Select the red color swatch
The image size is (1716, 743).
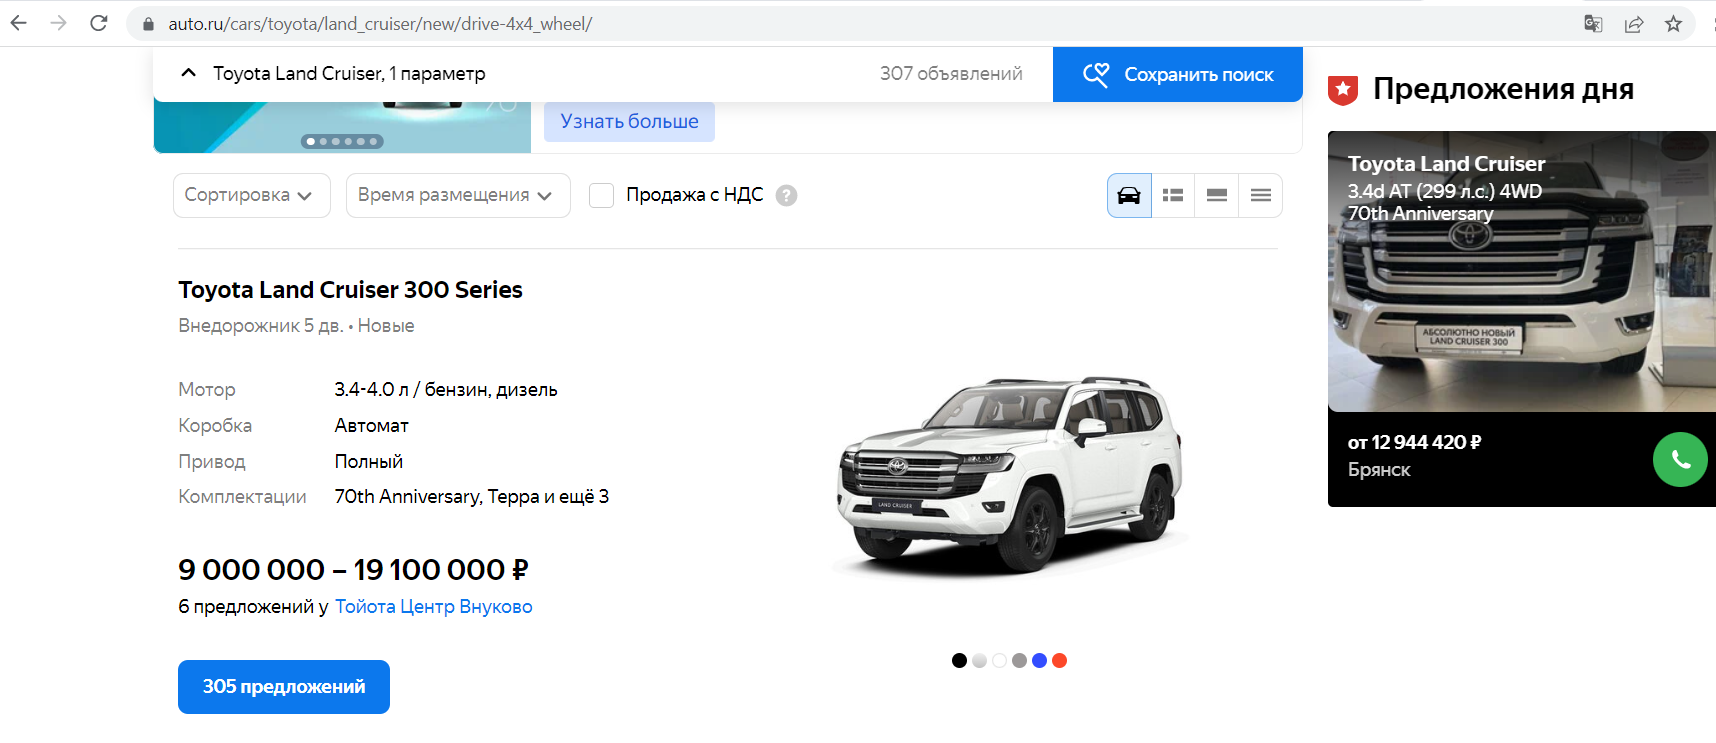click(x=1059, y=660)
